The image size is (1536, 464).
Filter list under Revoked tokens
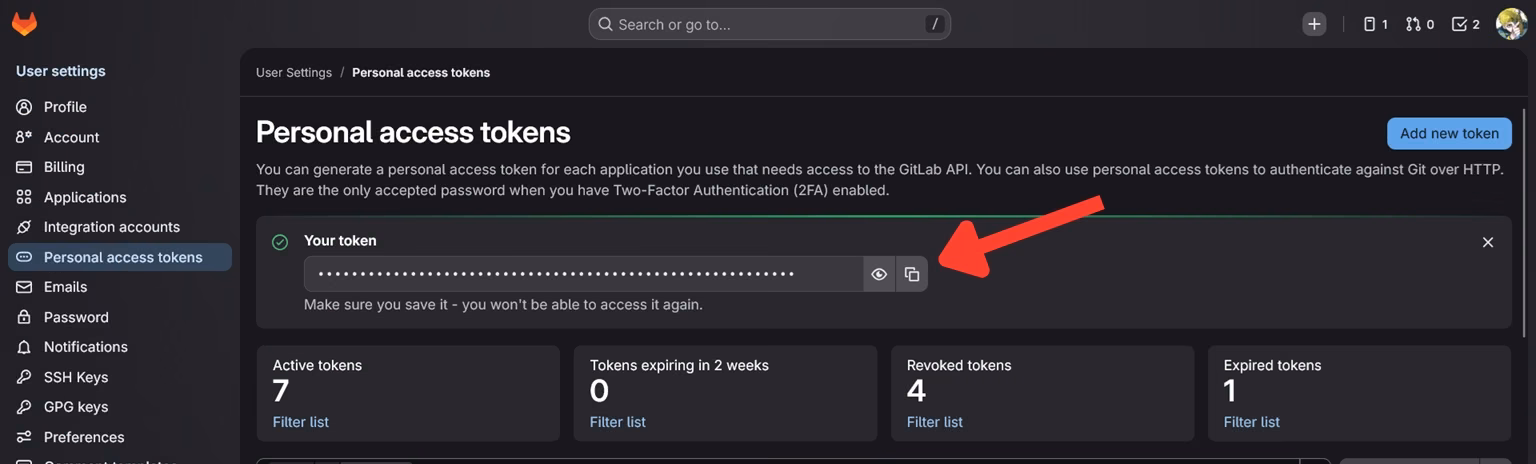935,422
